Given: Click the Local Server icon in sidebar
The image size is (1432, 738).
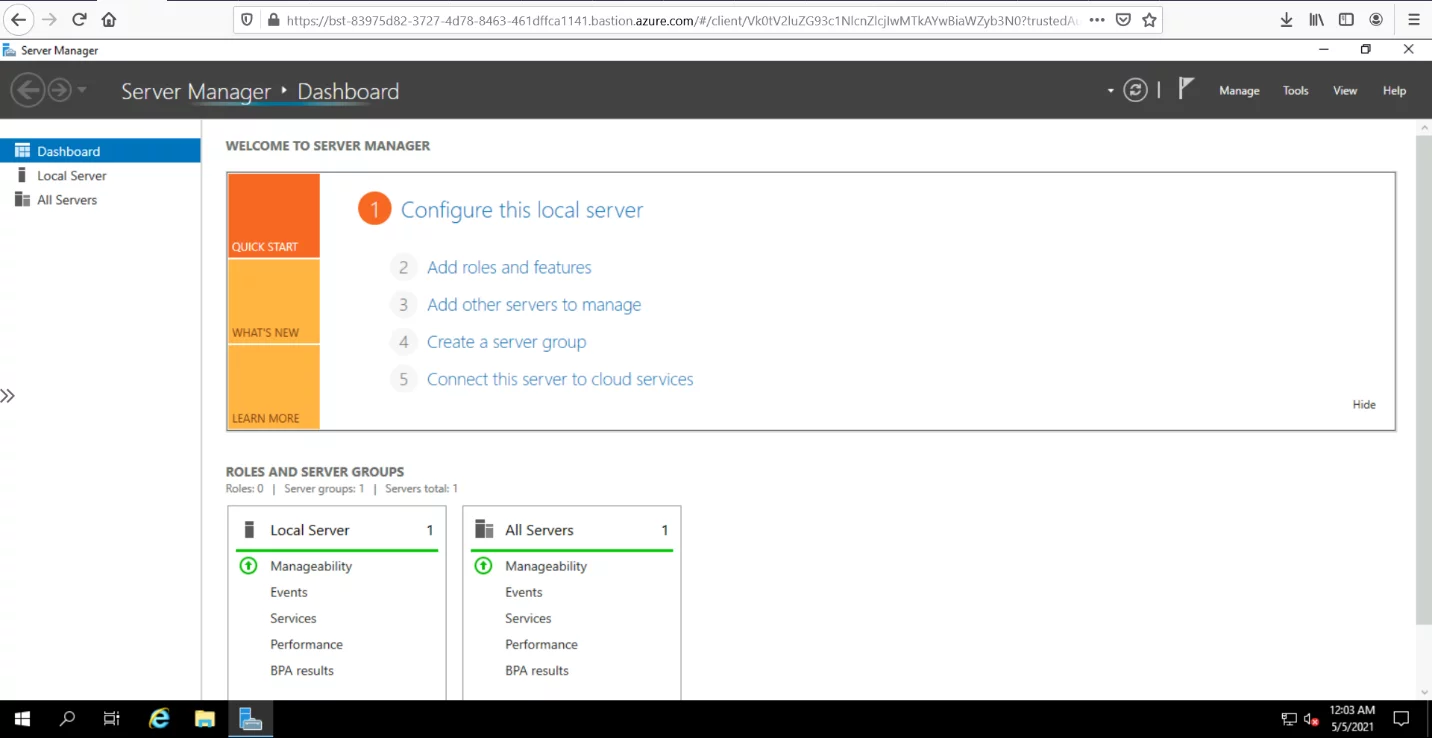Looking at the screenshot, I should pyautogui.click(x=22, y=175).
